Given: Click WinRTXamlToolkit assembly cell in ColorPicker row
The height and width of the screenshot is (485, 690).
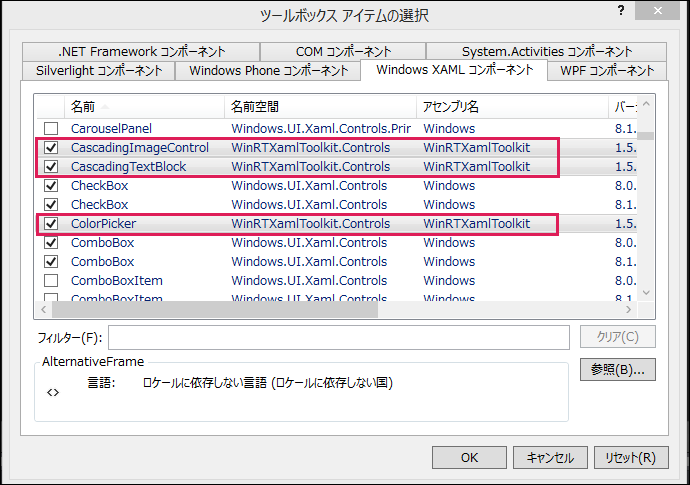Looking at the screenshot, I should pyautogui.click(x=477, y=224).
